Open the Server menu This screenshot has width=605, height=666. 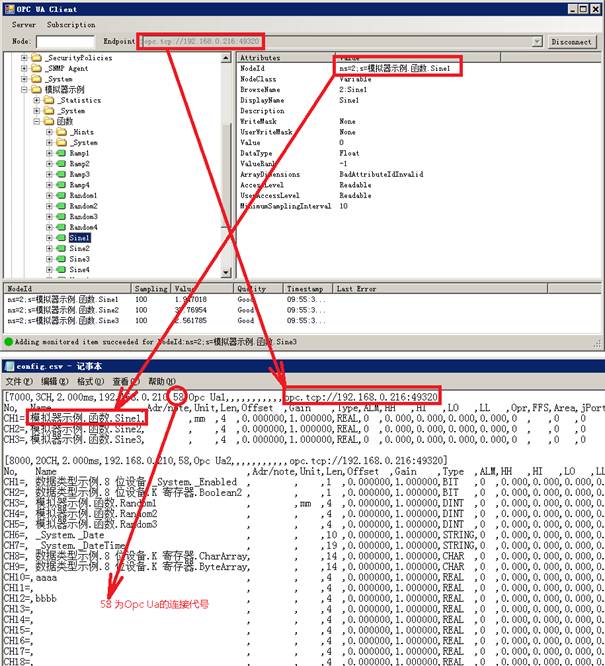pos(24,24)
